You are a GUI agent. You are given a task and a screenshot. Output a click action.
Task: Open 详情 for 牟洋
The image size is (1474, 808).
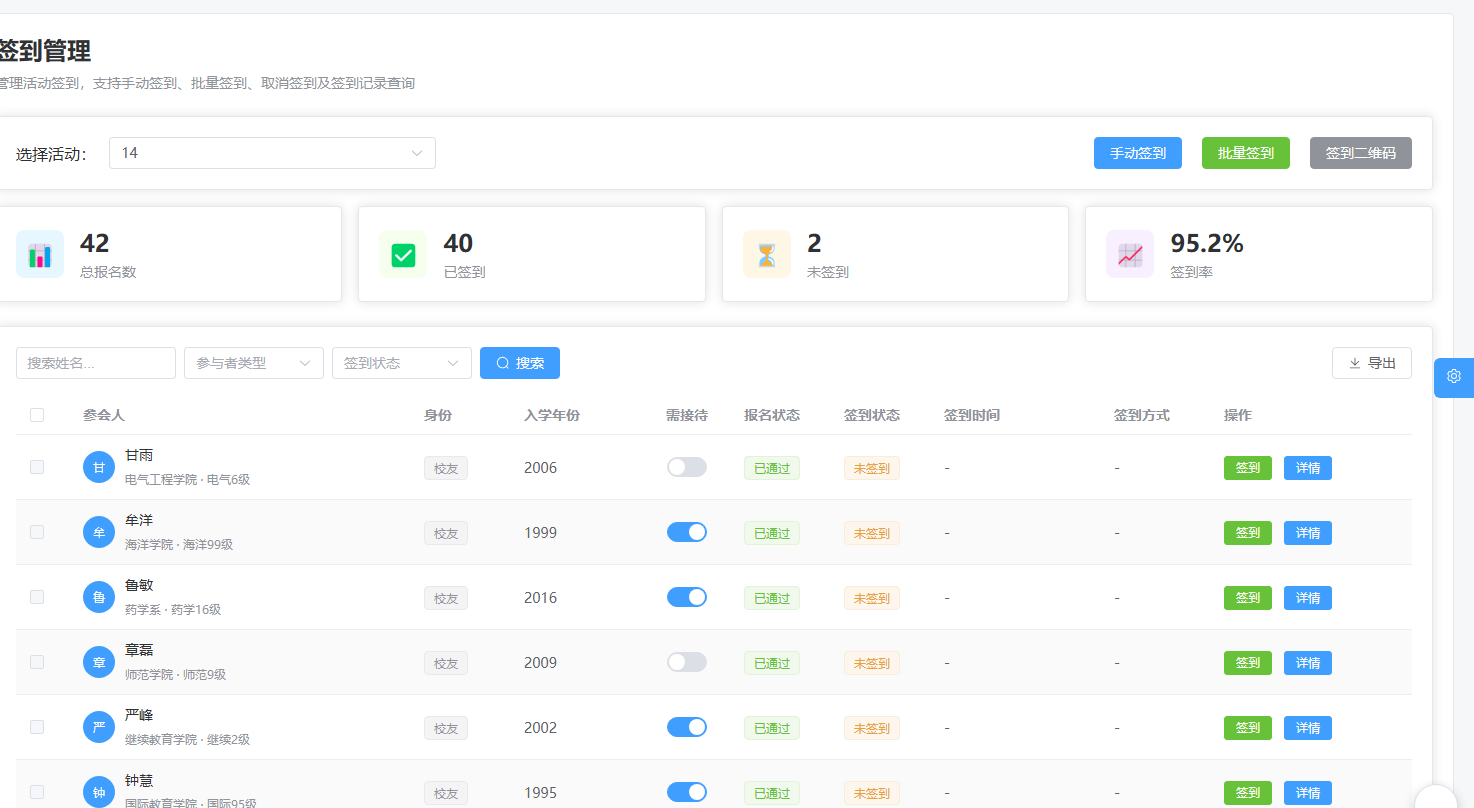click(x=1308, y=533)
